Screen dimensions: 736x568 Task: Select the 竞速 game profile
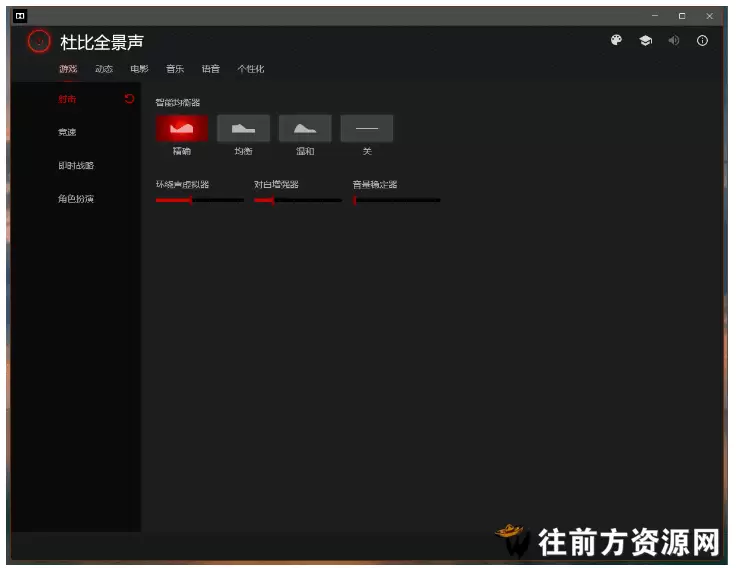[67, 132]
